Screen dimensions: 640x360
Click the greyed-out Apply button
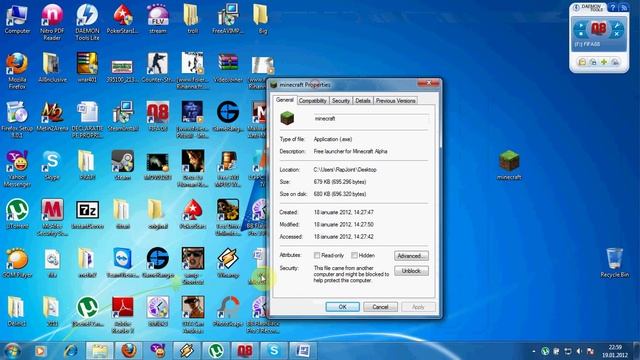coord(418,307)
